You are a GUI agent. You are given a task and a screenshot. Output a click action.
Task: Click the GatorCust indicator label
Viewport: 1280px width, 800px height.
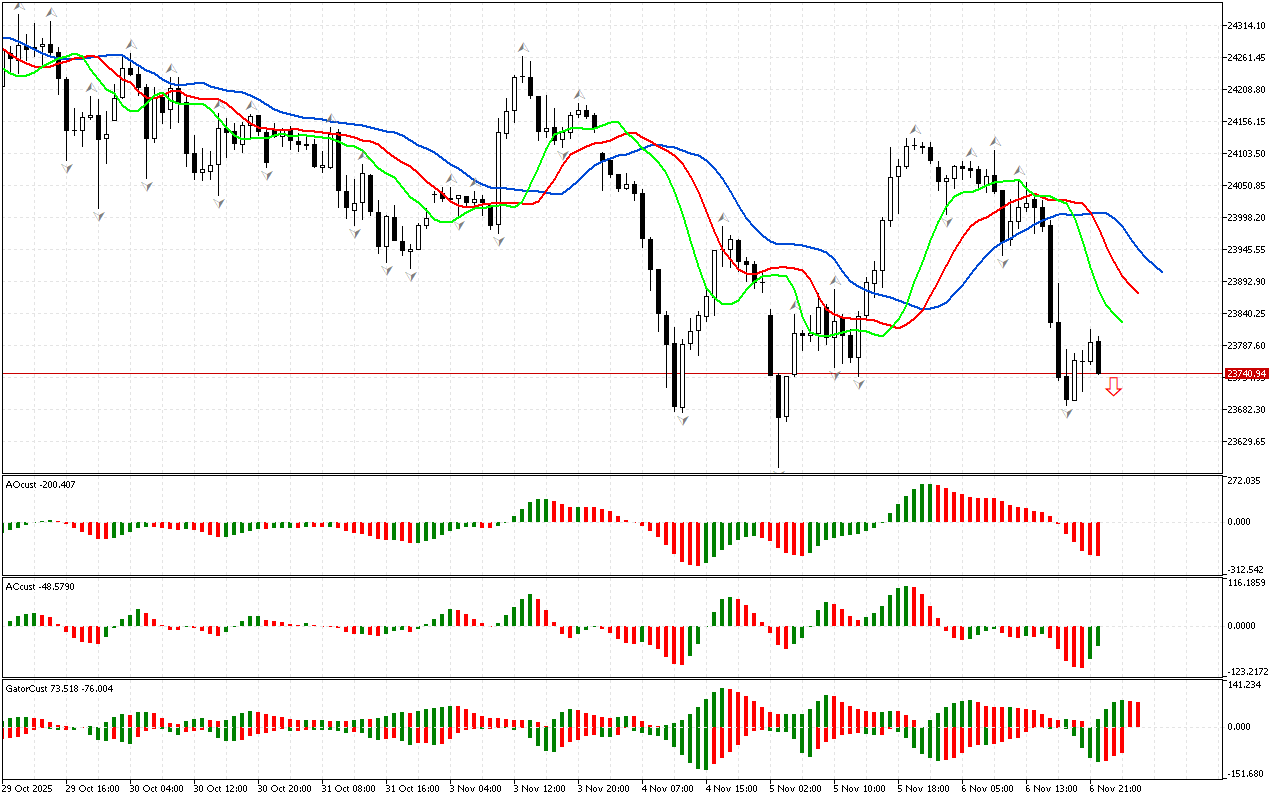59,688
